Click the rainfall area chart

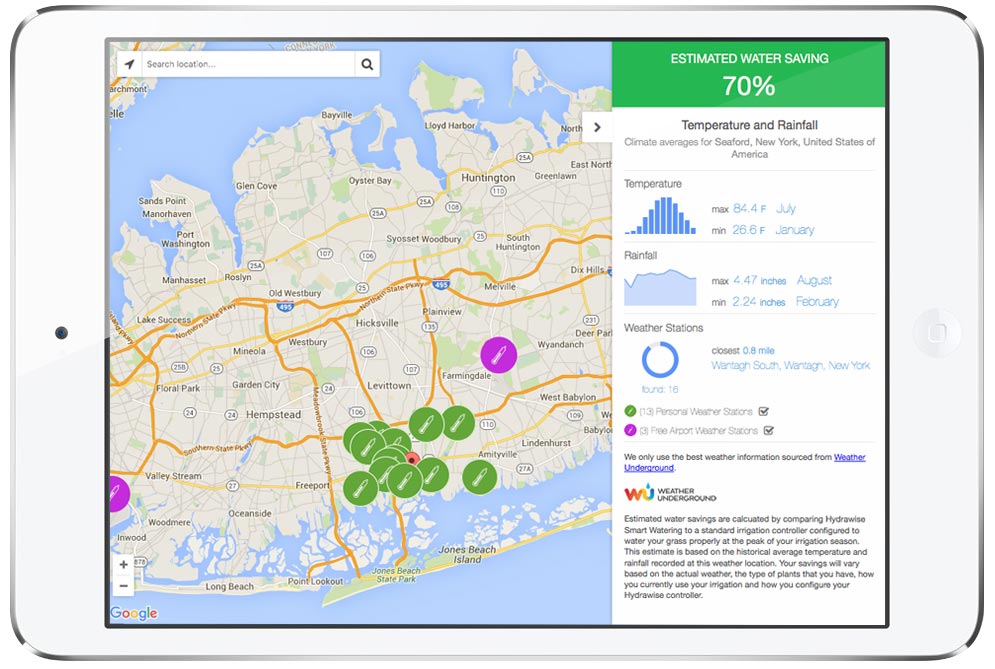[660, 289]
